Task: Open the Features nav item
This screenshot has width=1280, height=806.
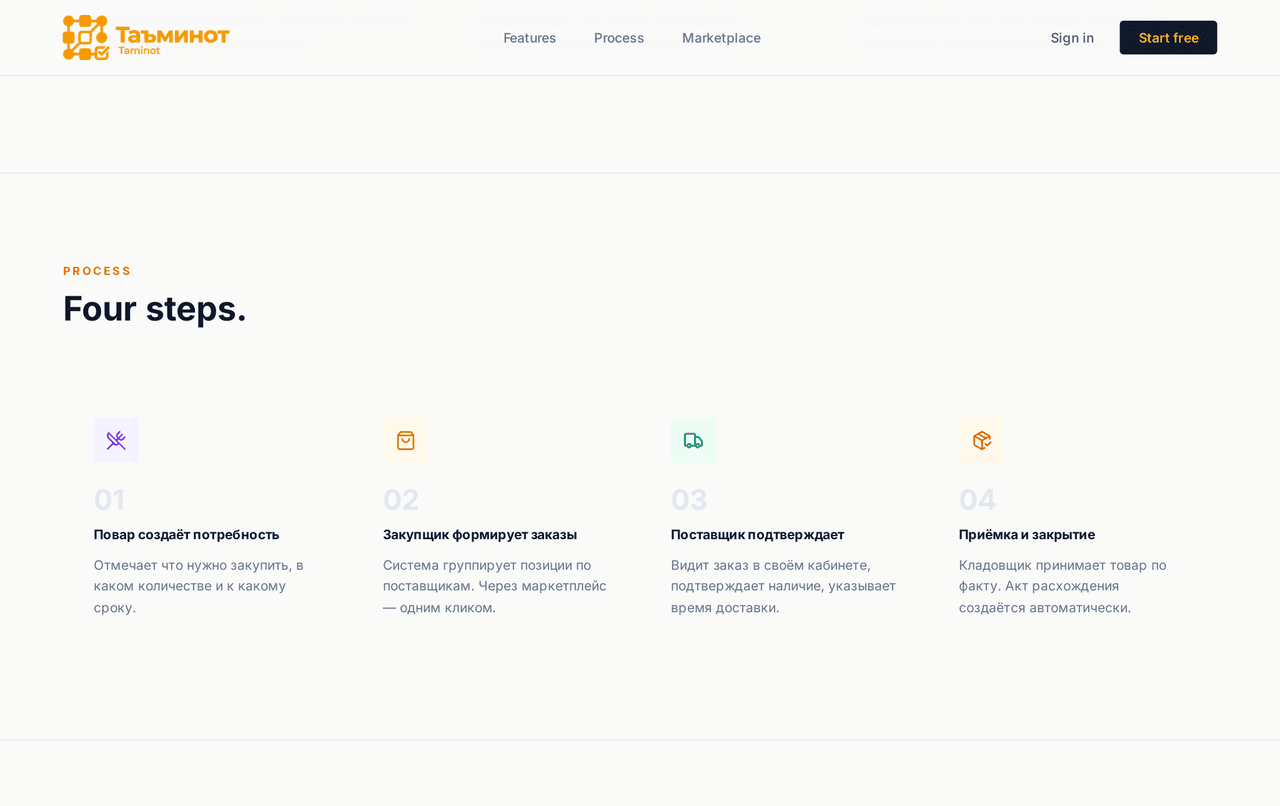Action: (x=530, y=38)
